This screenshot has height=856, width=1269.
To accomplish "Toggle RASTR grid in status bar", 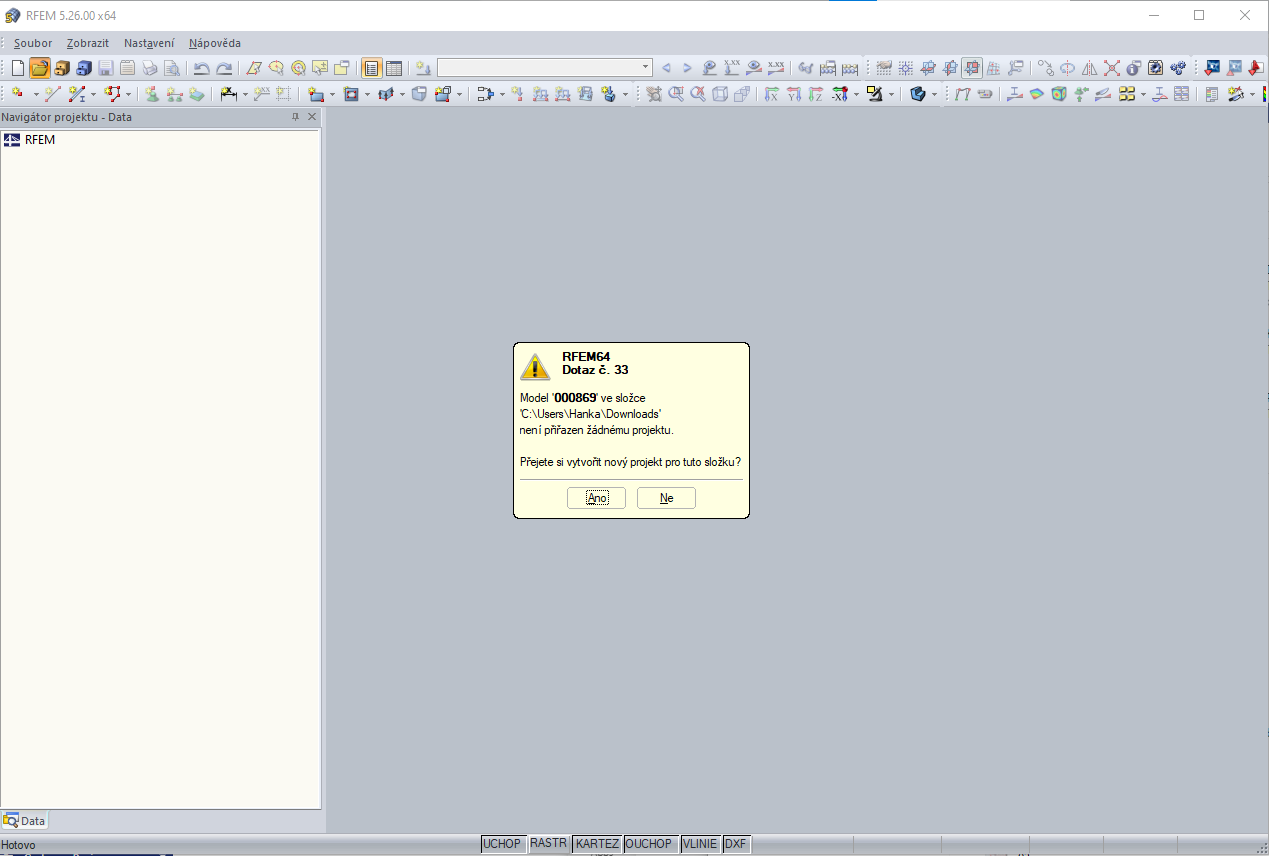I will point(549,844).
